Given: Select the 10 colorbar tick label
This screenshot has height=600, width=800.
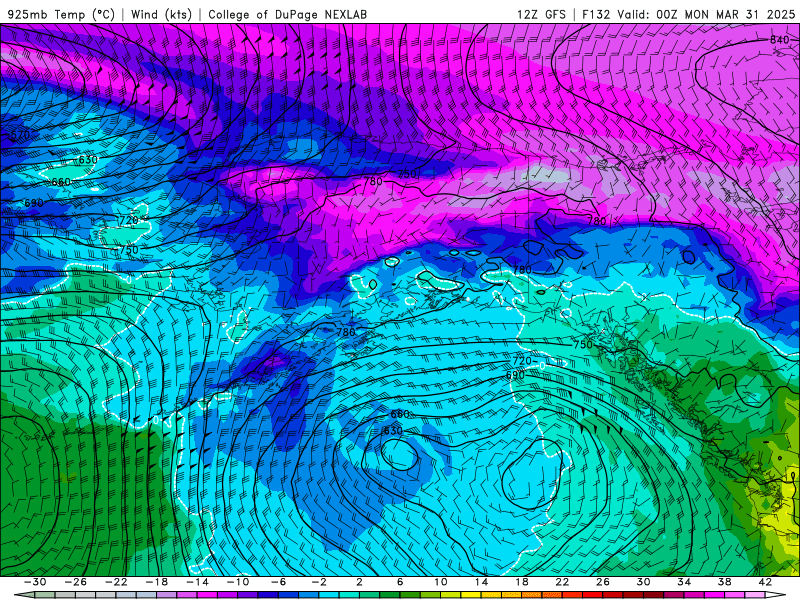Looking at the screenshot, I should 440,582.
